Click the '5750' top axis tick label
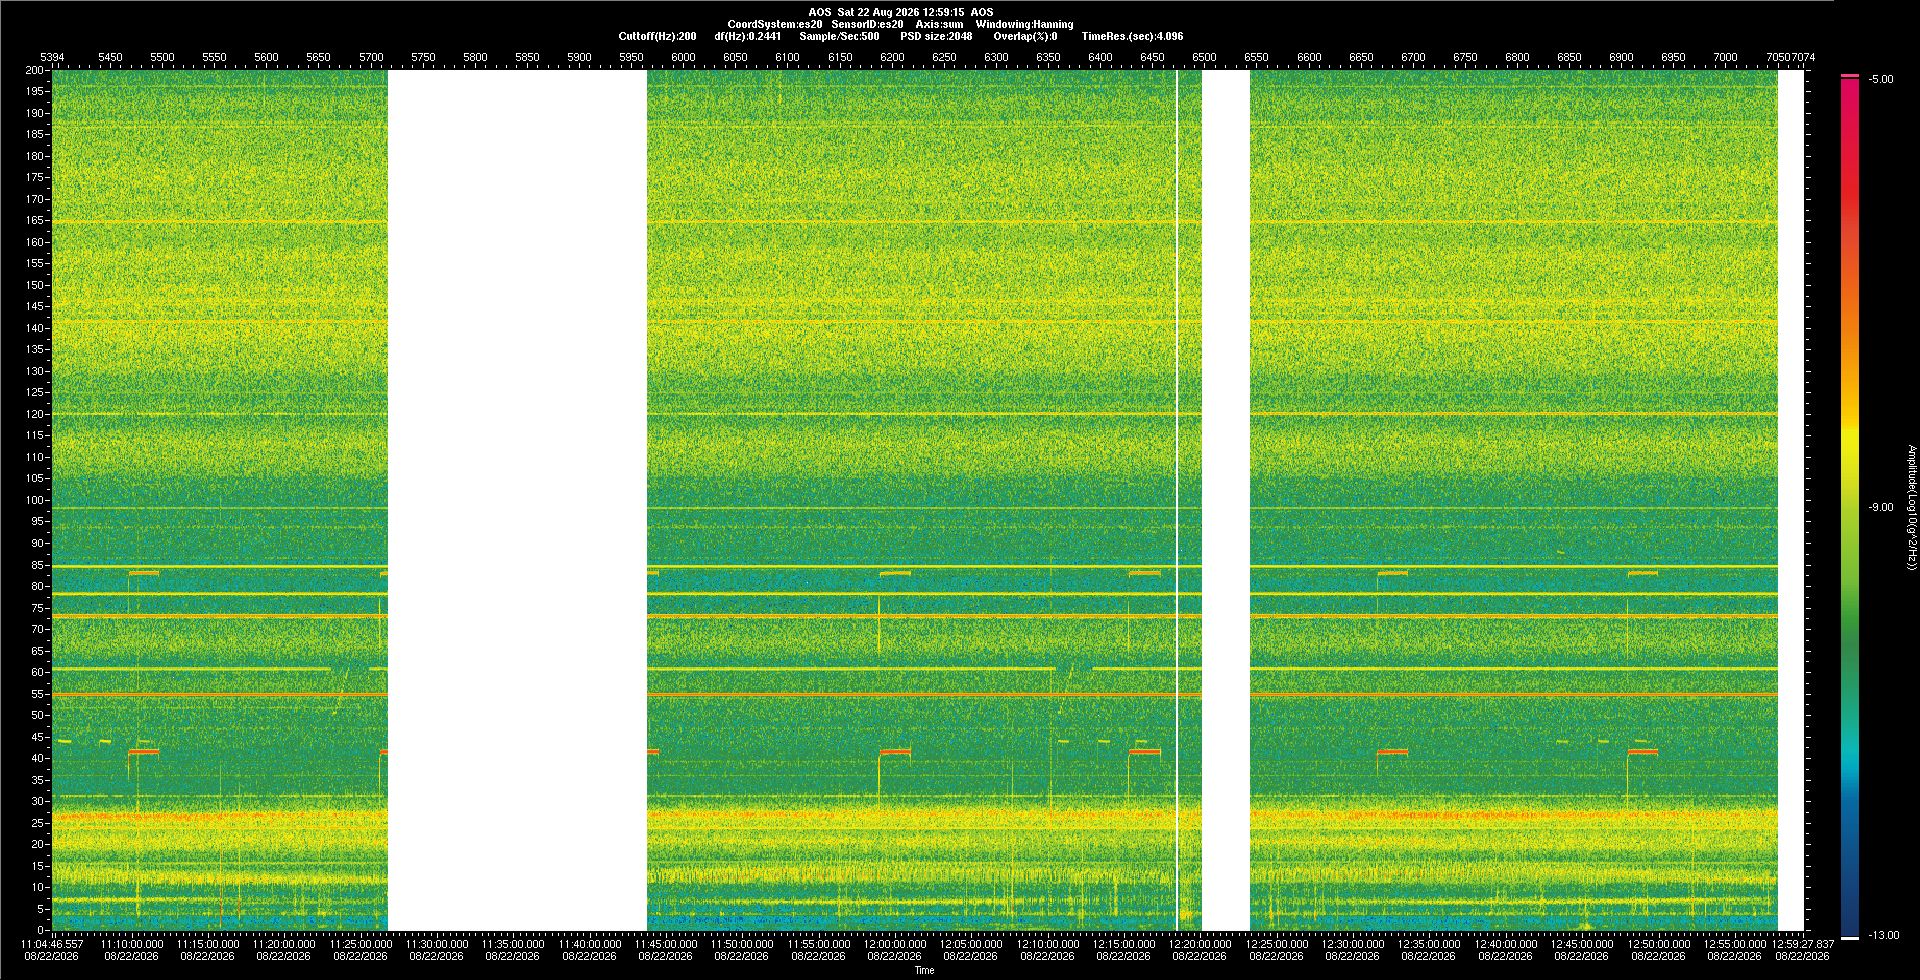 [x=423, y=57]
